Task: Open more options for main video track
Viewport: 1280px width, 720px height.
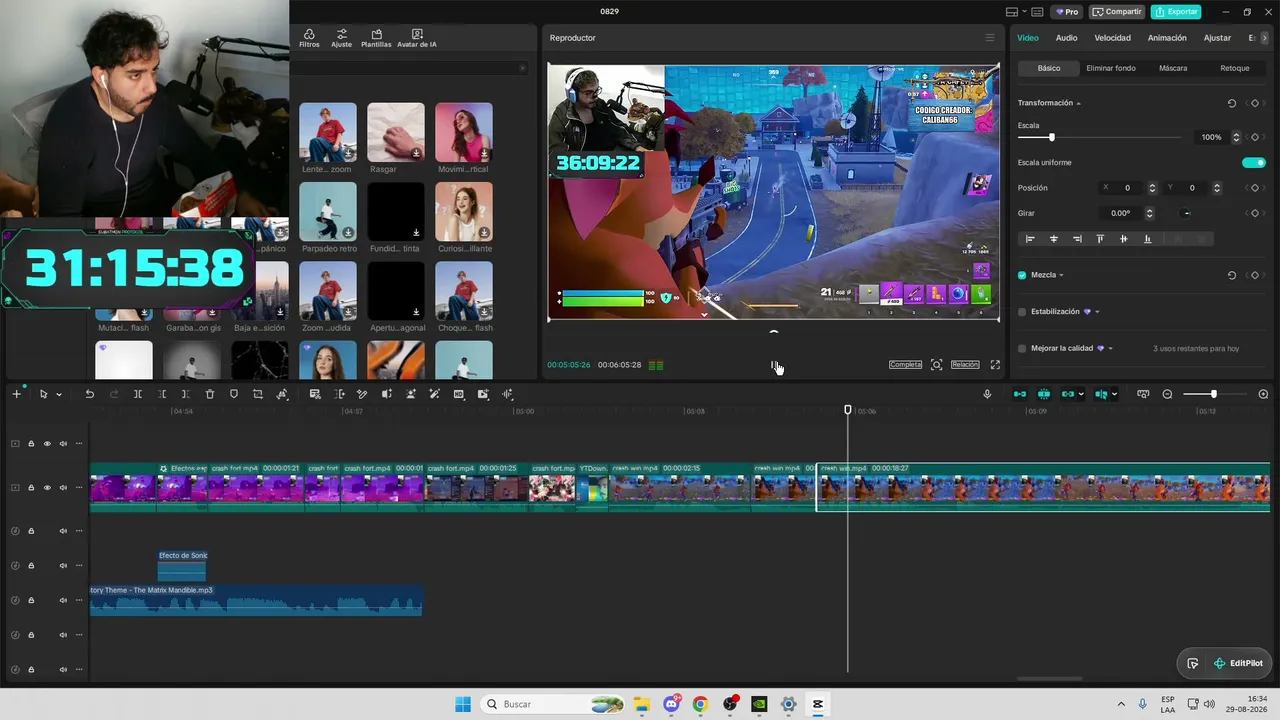Action: tap(78, 488)
